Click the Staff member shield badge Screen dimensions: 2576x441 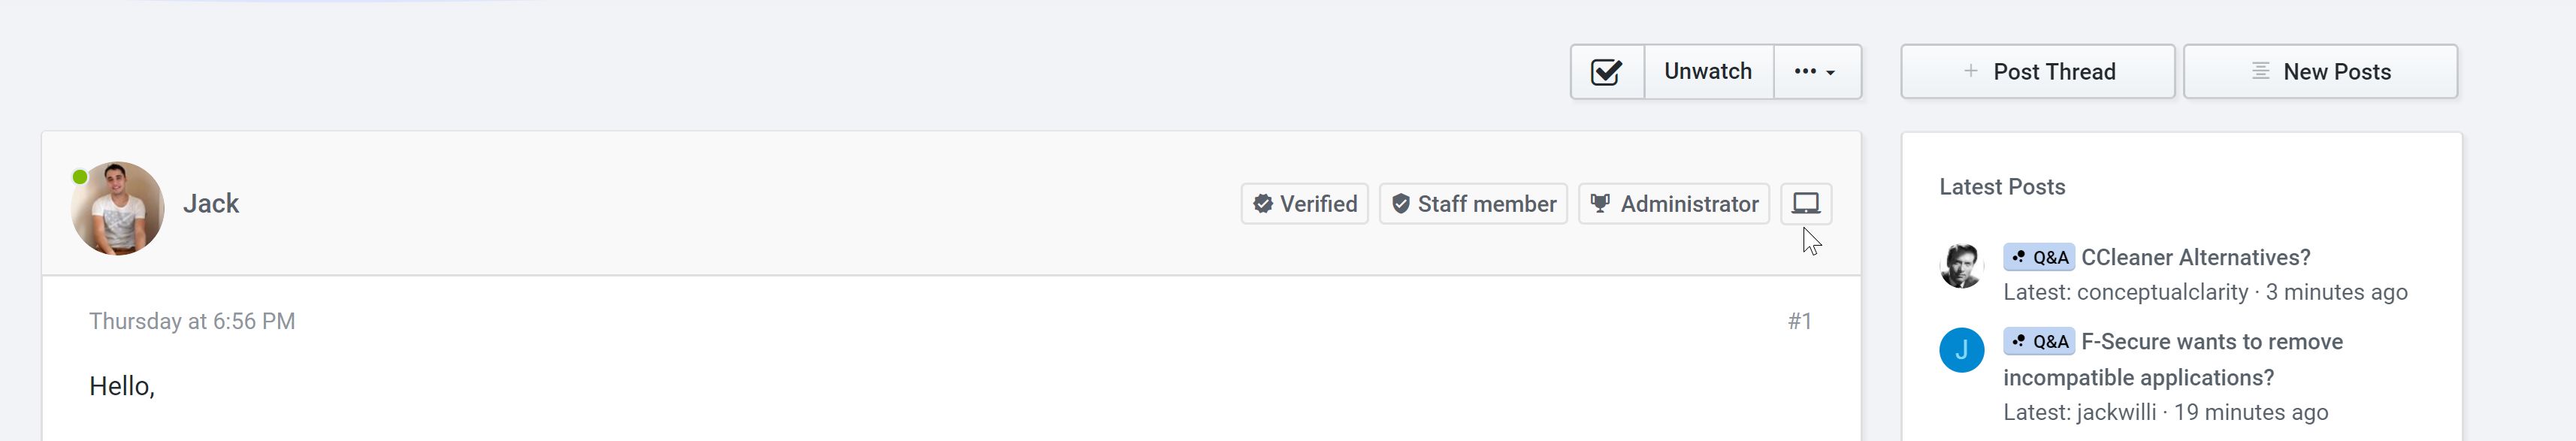click(x=1473, y=204)
